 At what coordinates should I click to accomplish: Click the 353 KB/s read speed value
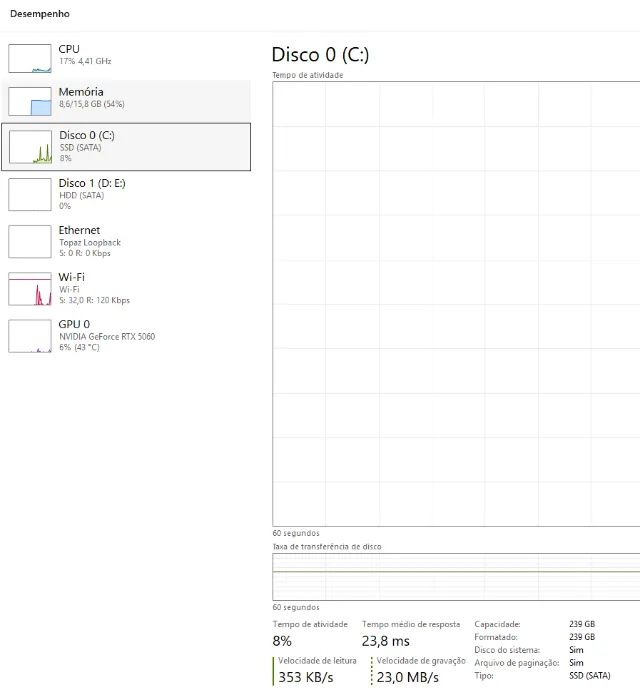pos(305,677)
